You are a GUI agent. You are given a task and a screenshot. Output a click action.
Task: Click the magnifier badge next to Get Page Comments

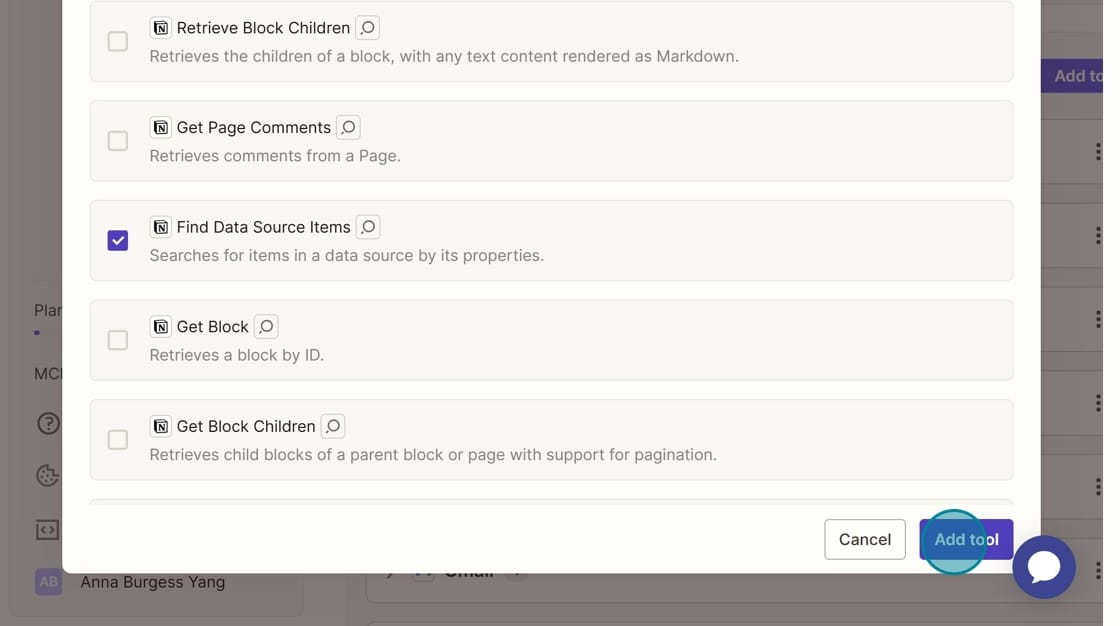[348, 127]
